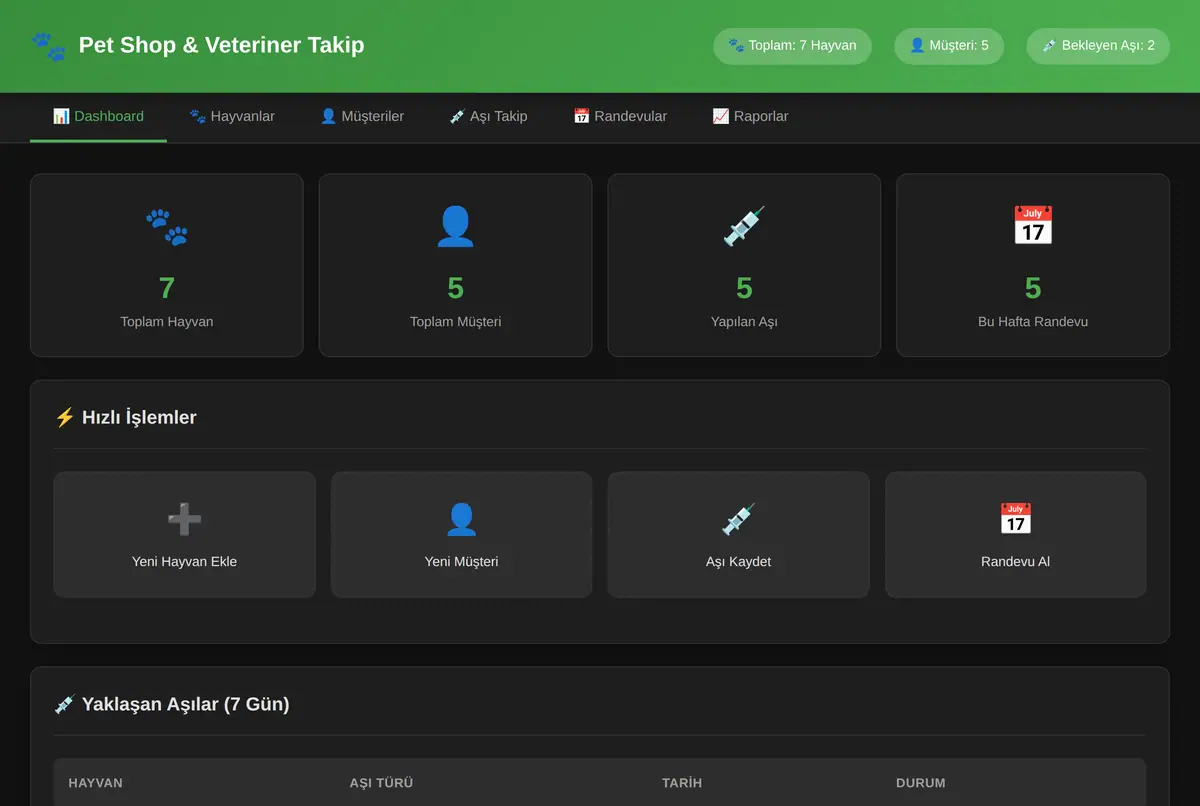Click the AŞI TÜRÜ column header
1200x806 pixels.
point(381,783)
